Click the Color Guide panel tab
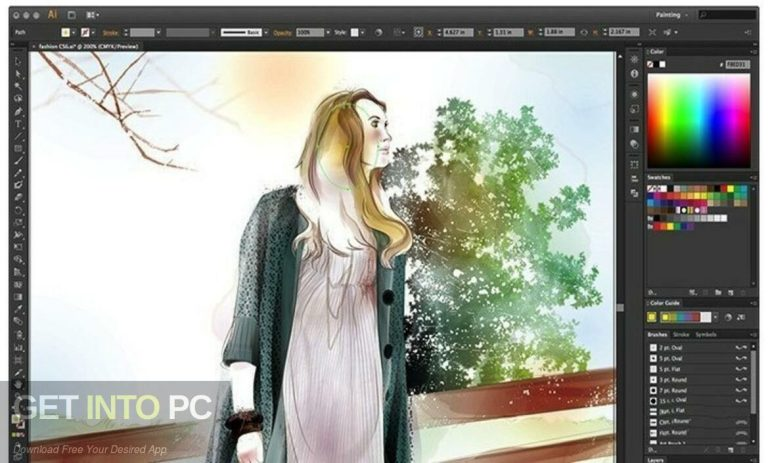Image resolution: width=768 pixels, height=463 pixels. tap(664, 303)
